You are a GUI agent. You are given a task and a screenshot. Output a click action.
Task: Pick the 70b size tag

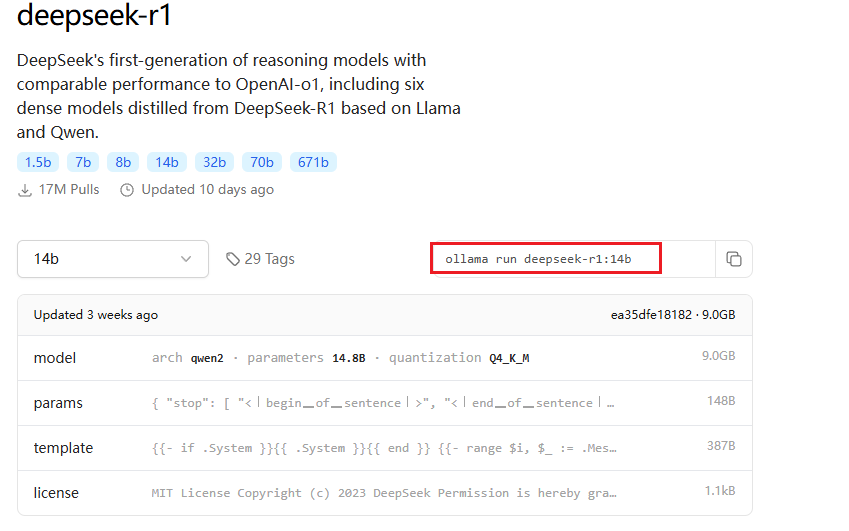262,162
